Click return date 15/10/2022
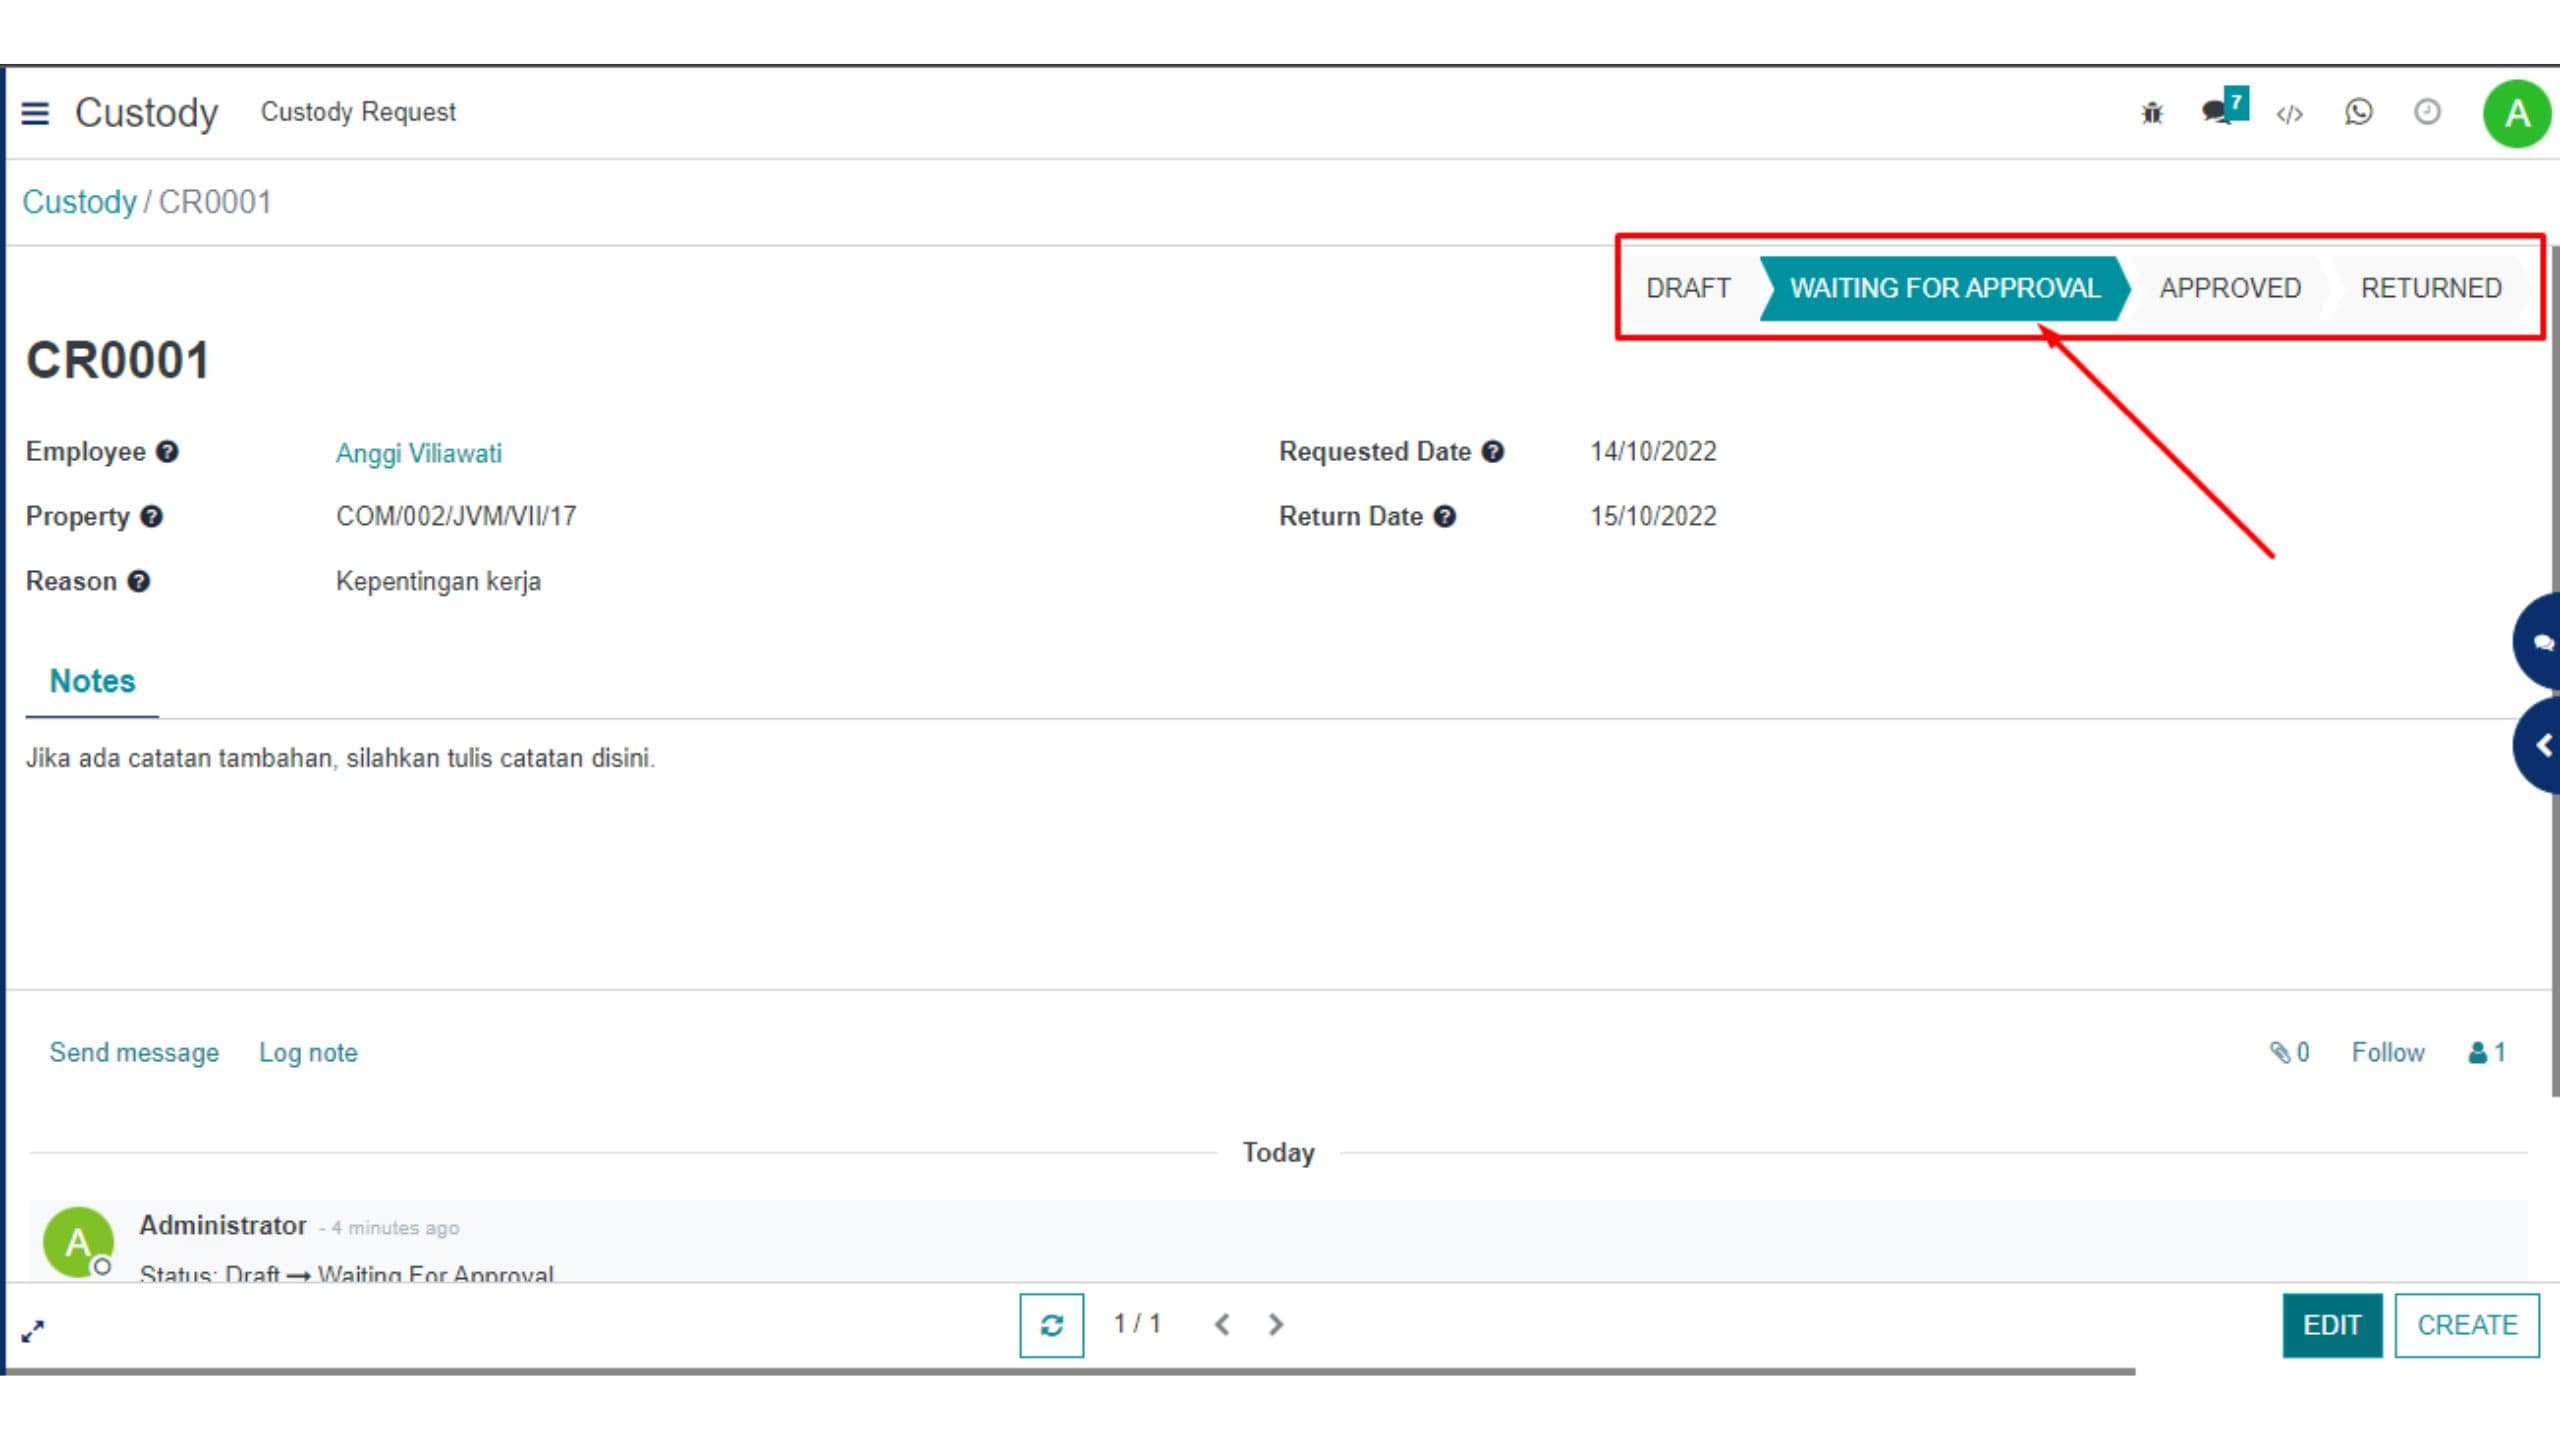 coord(1653,516)
